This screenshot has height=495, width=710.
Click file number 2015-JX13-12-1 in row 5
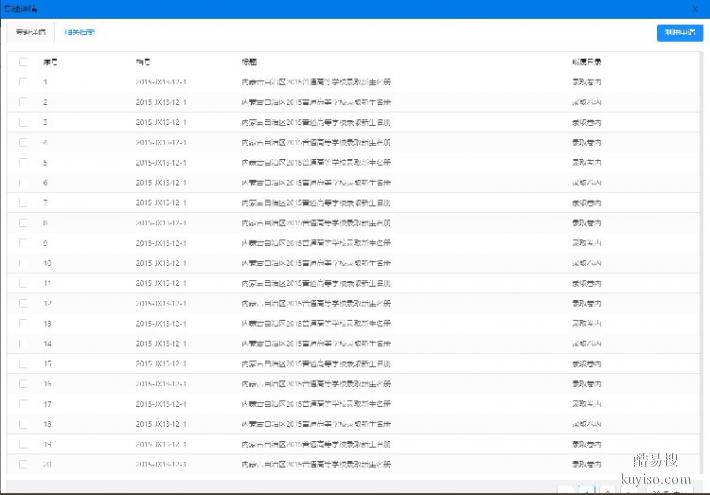pyautogui.click(x=161, y=163)
